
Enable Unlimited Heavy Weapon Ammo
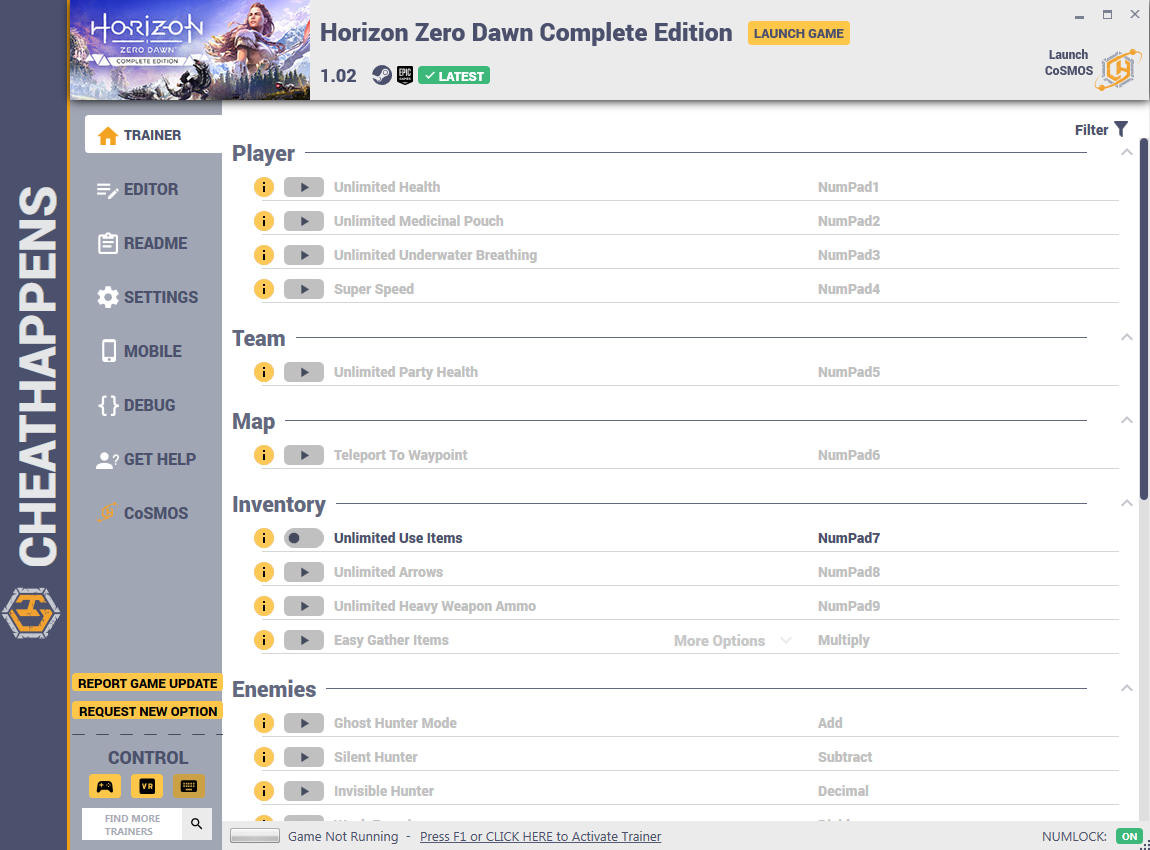(x=304, y=606)
